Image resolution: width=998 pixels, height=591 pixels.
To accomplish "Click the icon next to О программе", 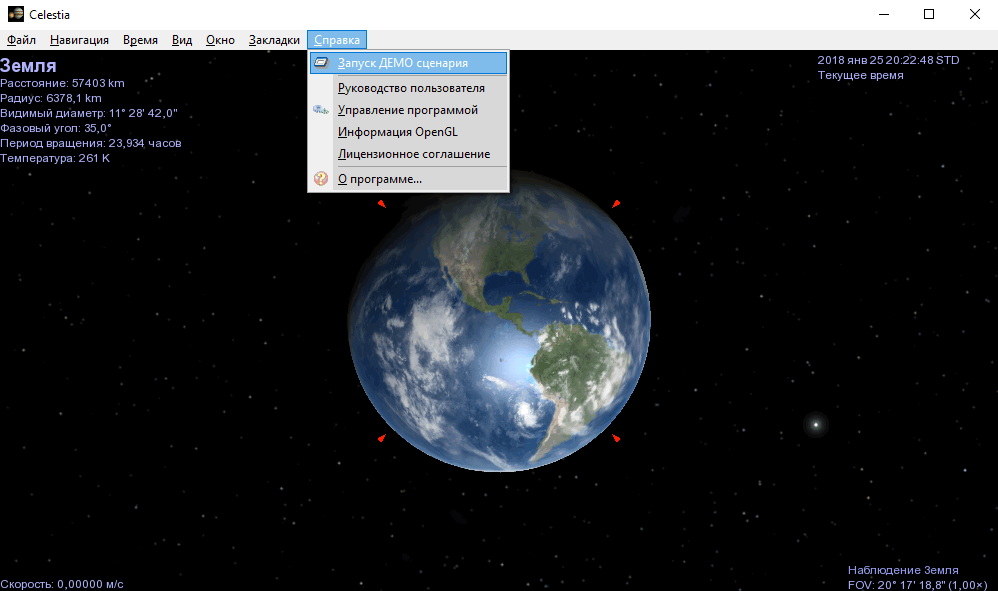I will pos(321,179).
